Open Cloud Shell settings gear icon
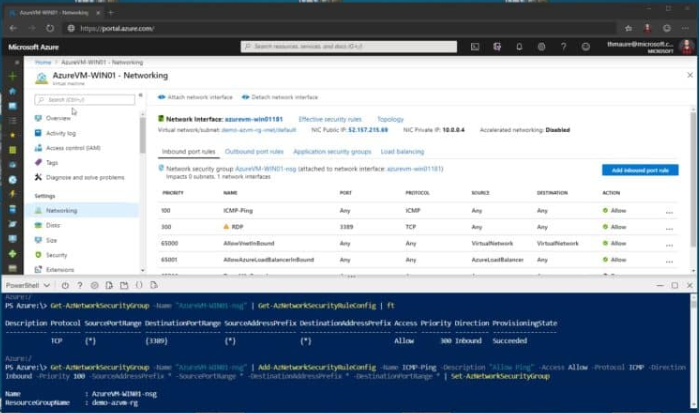 (95, 285)
